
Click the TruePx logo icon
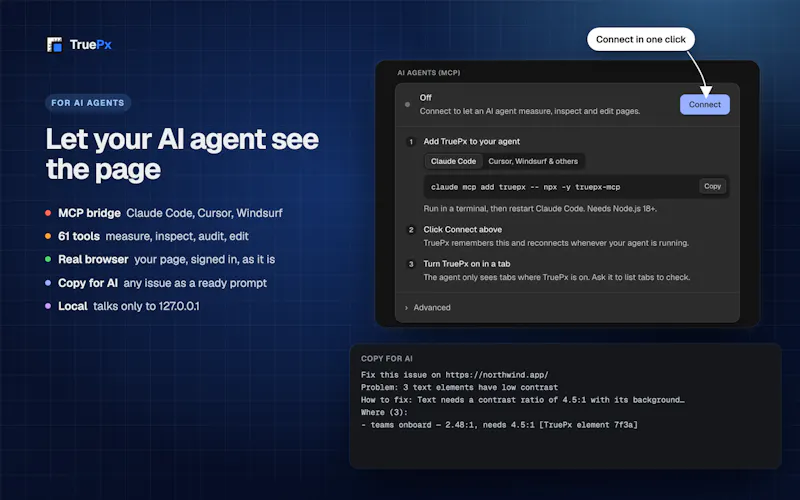tap(54, 45)
